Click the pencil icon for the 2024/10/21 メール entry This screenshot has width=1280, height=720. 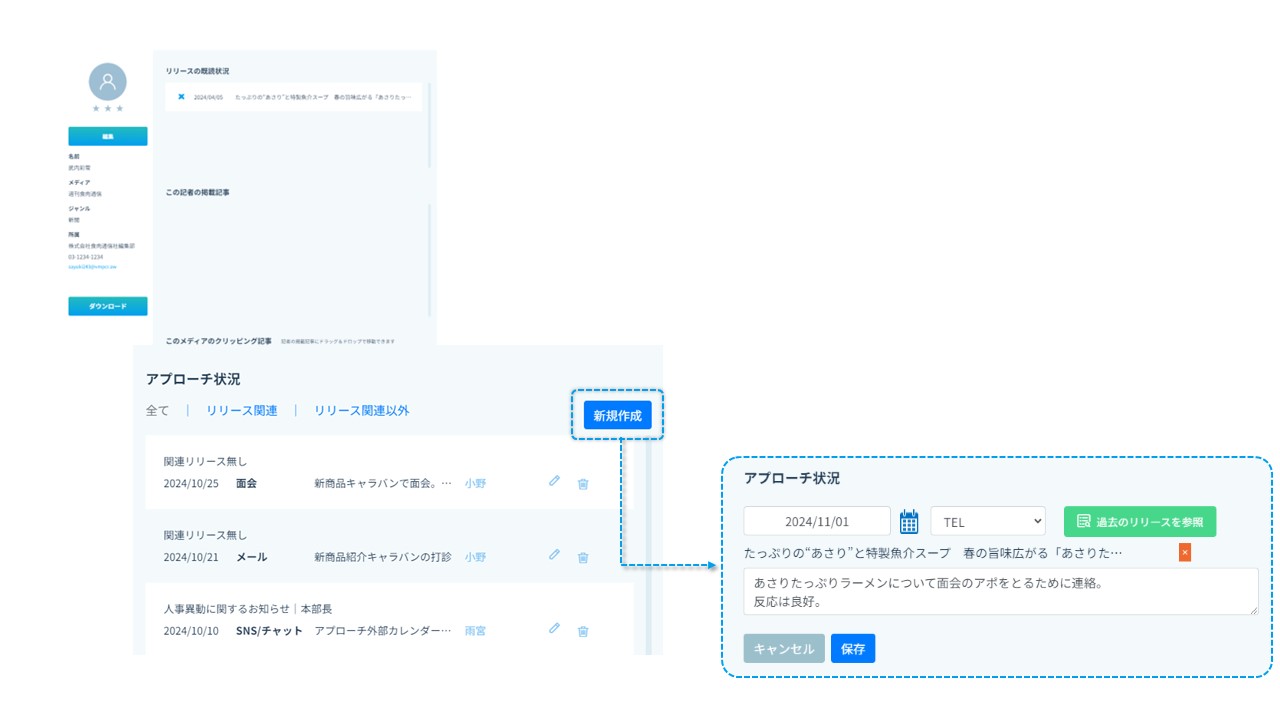tap(554, 555)
